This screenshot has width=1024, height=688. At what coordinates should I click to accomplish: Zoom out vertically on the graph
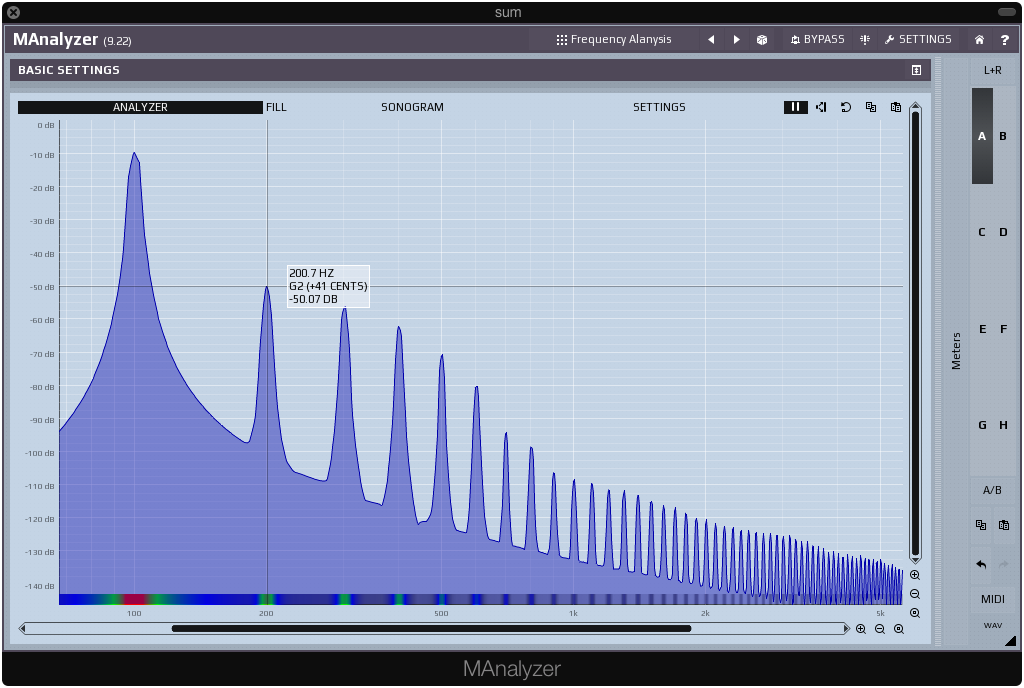pos(915,594)
